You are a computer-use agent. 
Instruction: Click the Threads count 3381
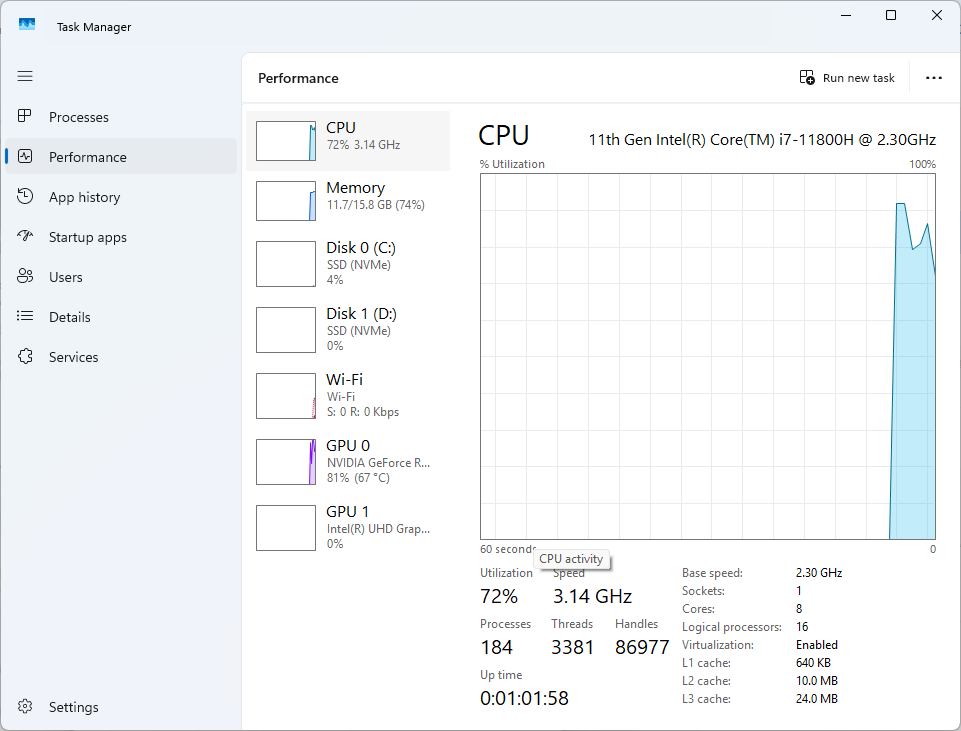point(572,647)
